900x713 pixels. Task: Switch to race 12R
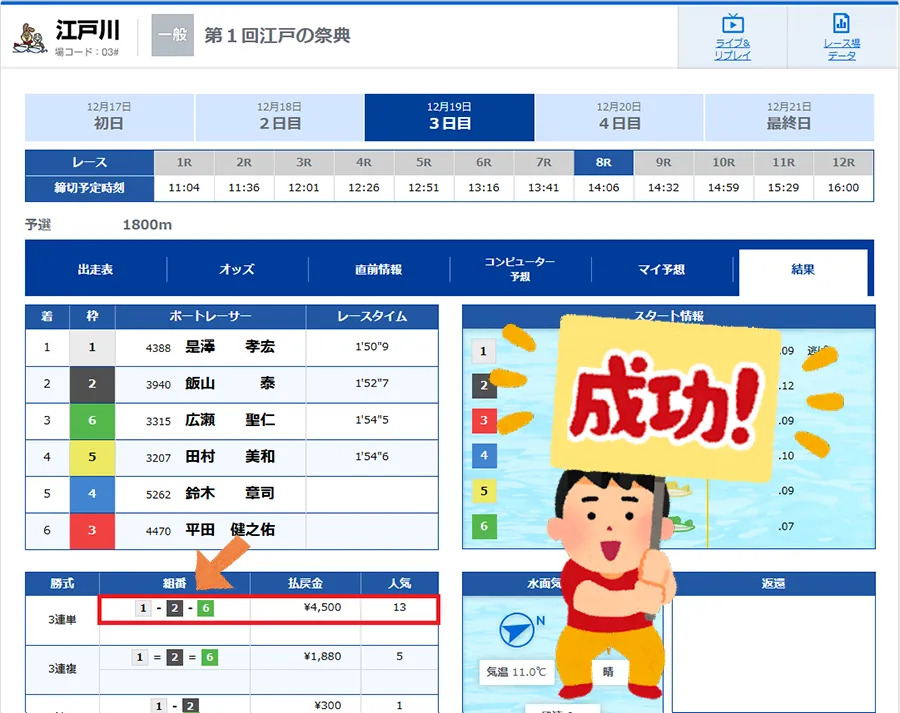tap(843, 162)
